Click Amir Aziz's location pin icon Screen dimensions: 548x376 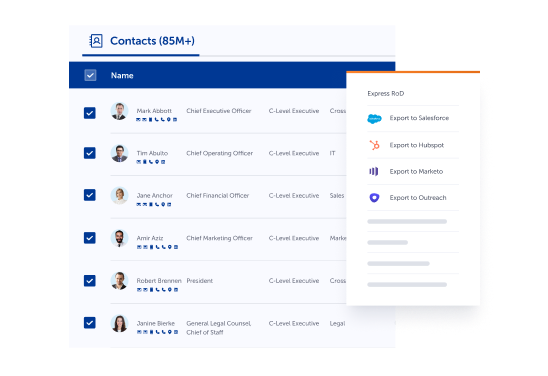click(170, 247)
